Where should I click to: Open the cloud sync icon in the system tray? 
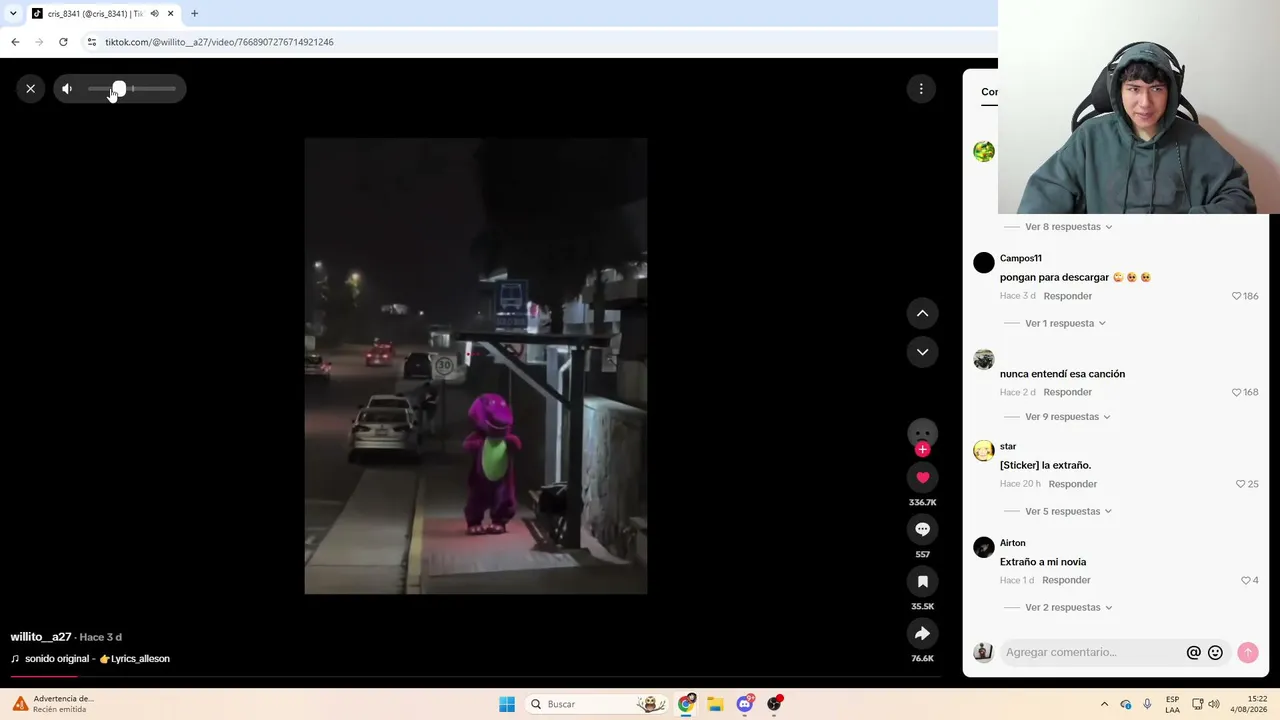coord(1126,704)
